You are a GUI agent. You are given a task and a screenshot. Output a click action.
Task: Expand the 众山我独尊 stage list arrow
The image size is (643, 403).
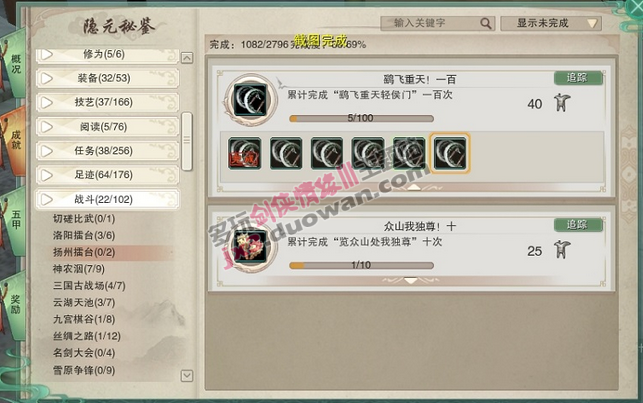(410, 281)
